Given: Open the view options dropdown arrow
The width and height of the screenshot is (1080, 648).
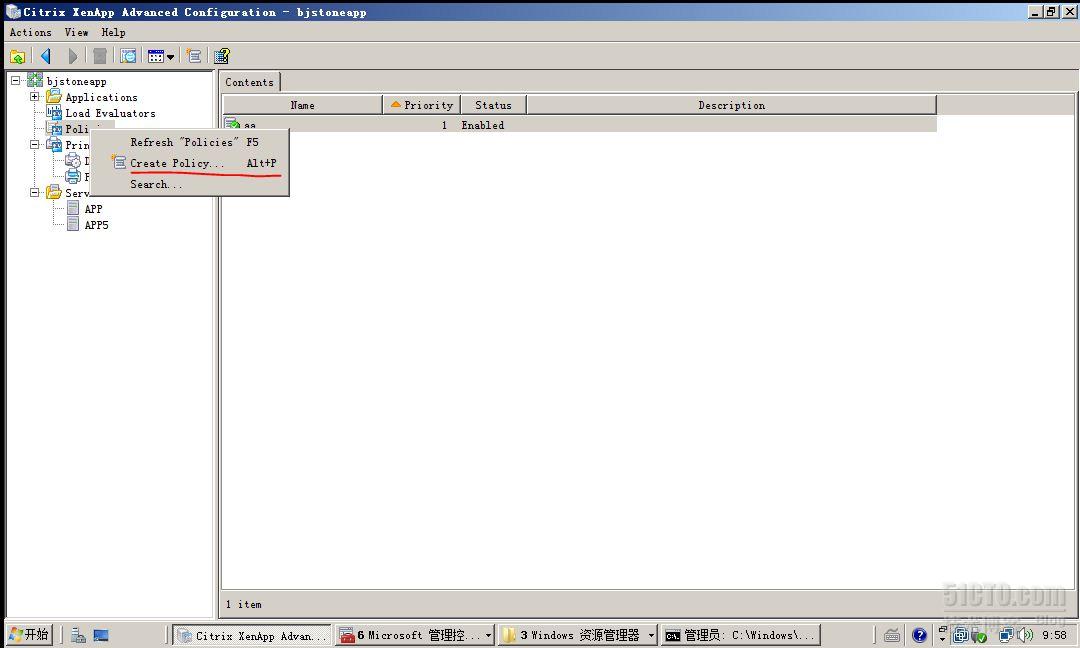Looking at the screenshot, I should pos(170,57).
